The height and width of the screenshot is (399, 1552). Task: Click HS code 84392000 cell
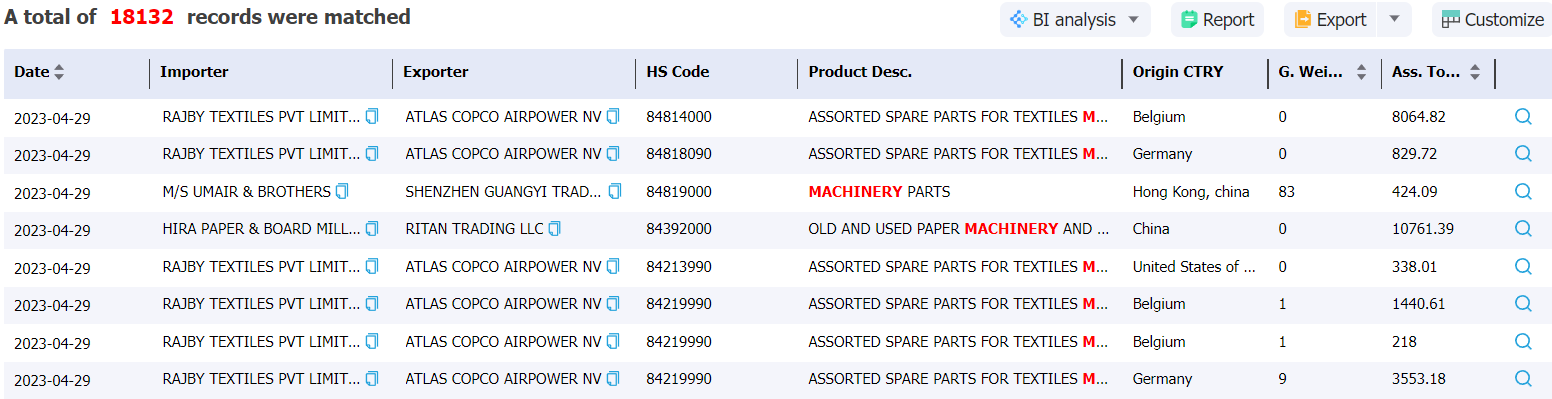pos(679,229)
